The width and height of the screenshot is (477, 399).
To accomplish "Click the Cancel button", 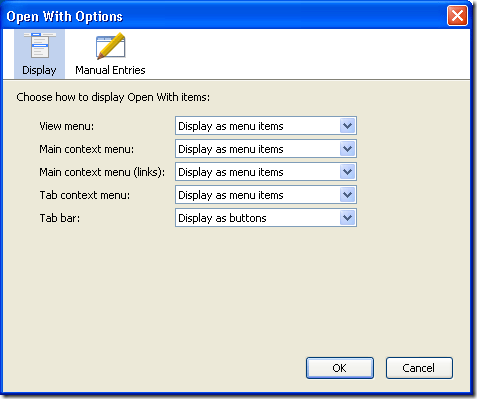I will 419,368.
